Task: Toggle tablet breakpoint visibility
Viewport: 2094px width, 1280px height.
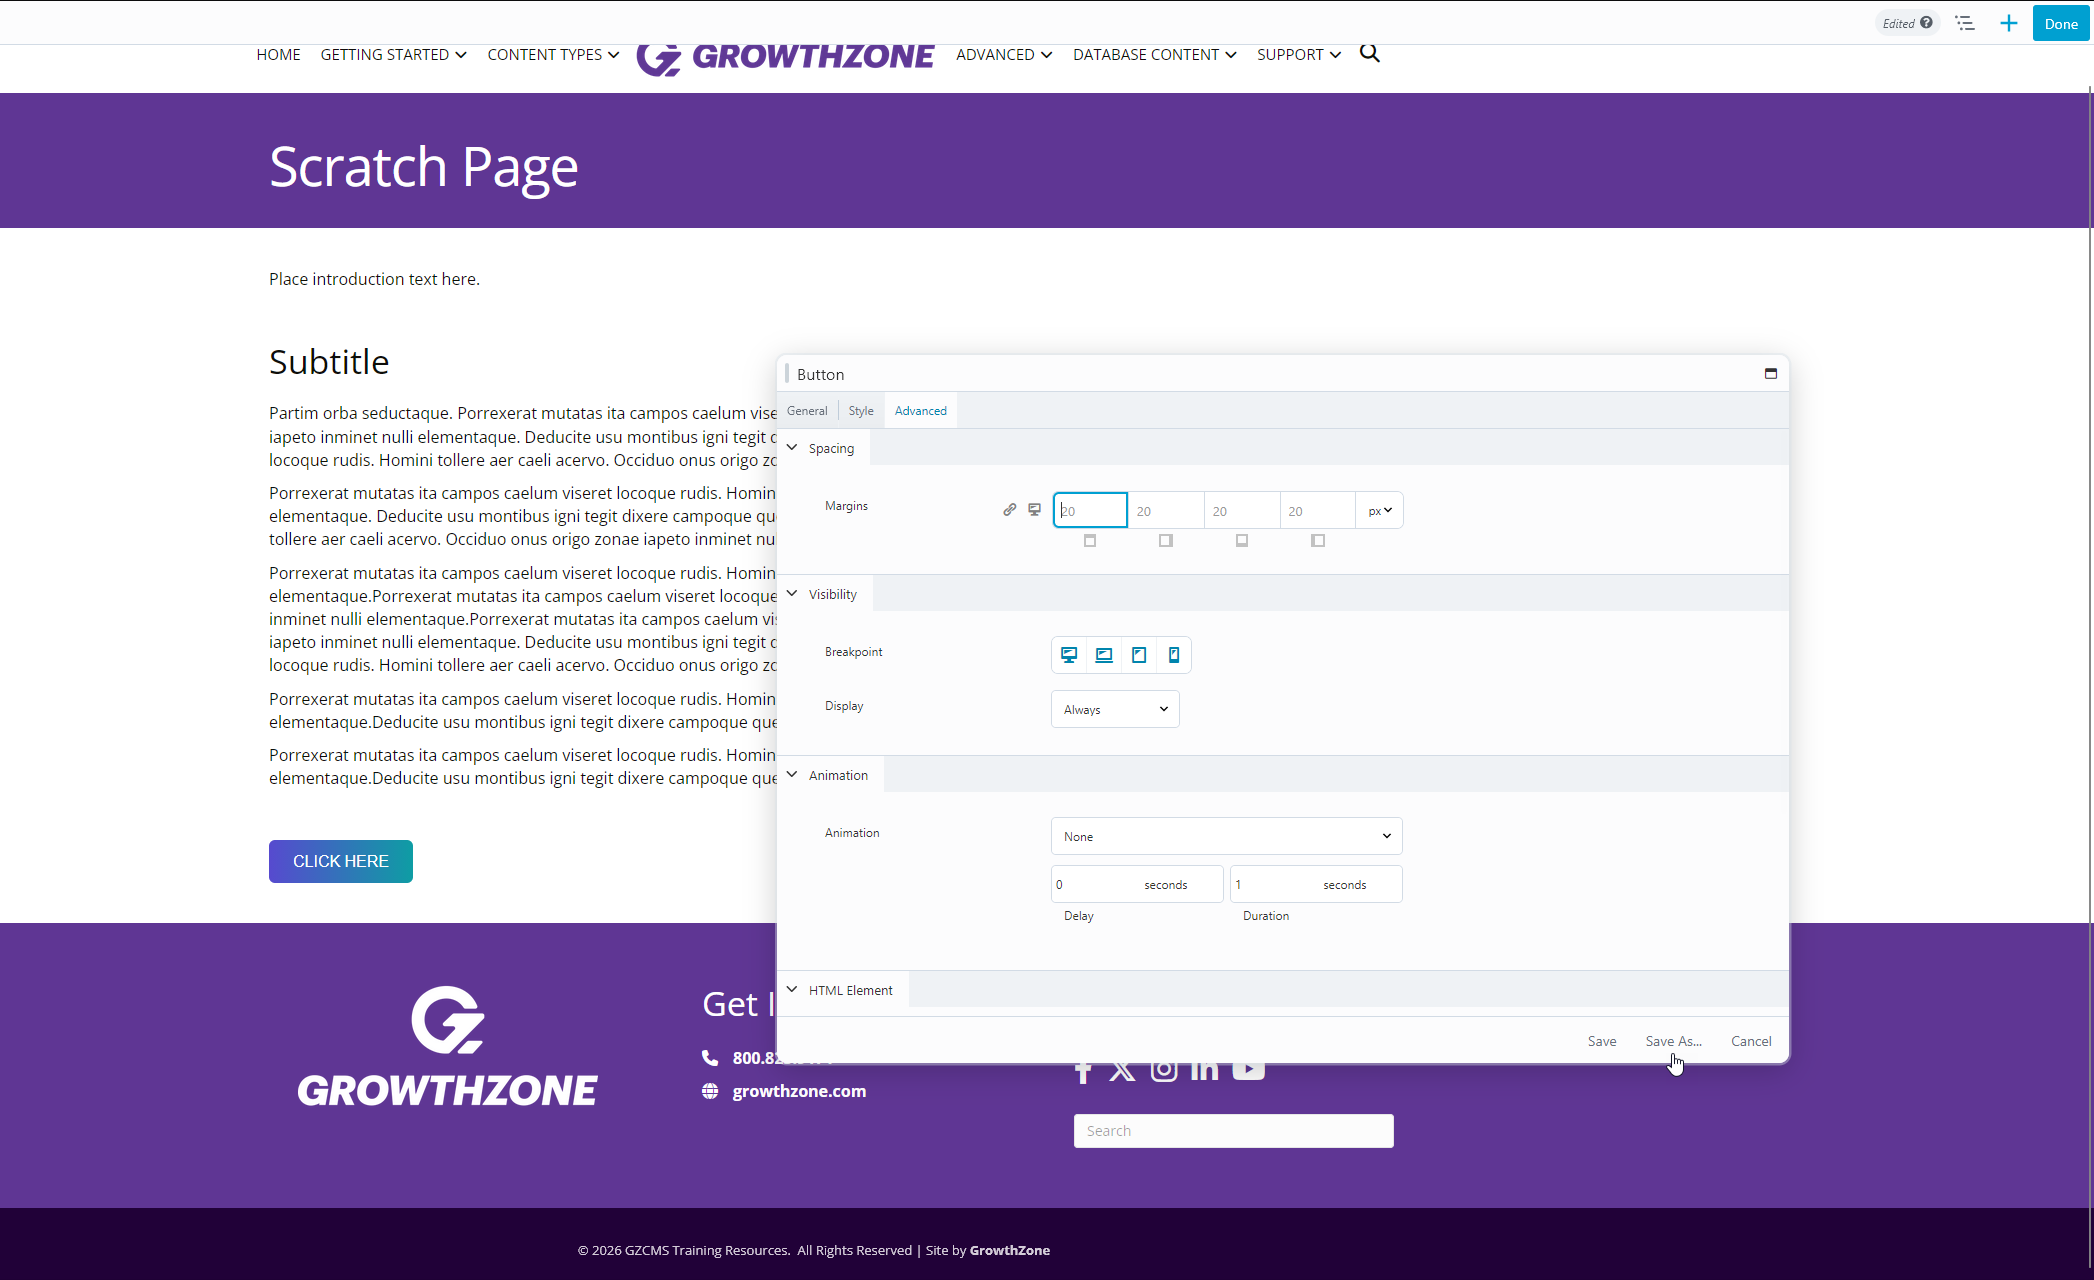Action: pos(1139,655)
